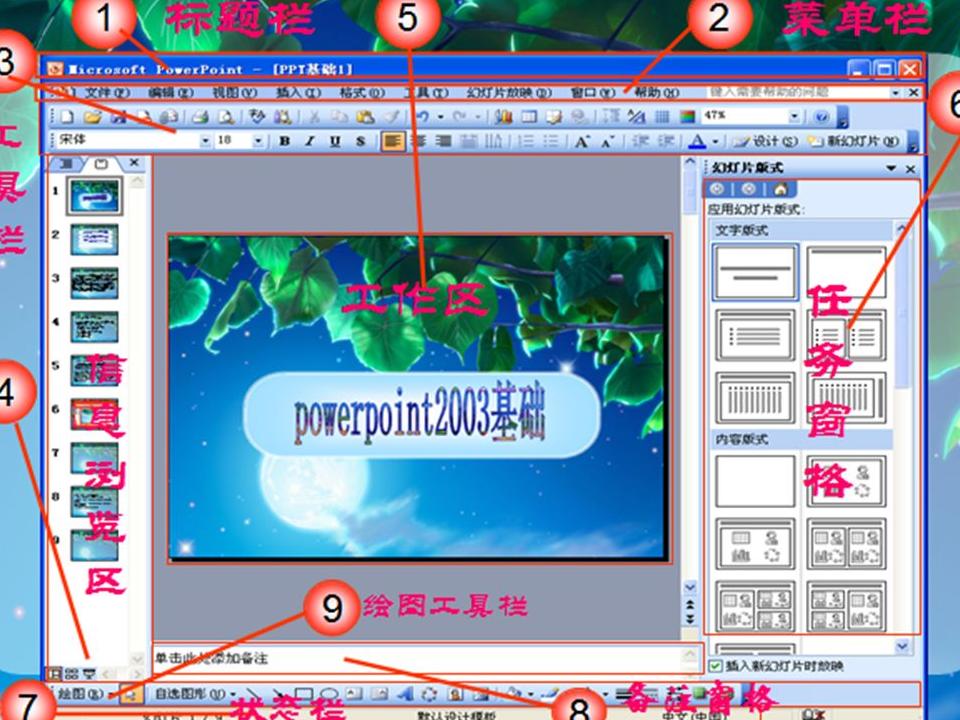
Task: Apply the Title Only layout thumbnail
Action: [x=847, y=272]
